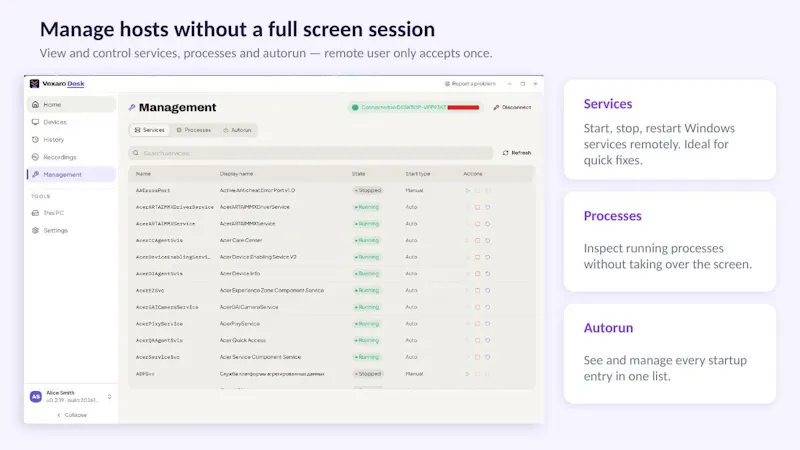800x450 pixels.
Task: Stop the Acer Device Info service
Action: 478,273
